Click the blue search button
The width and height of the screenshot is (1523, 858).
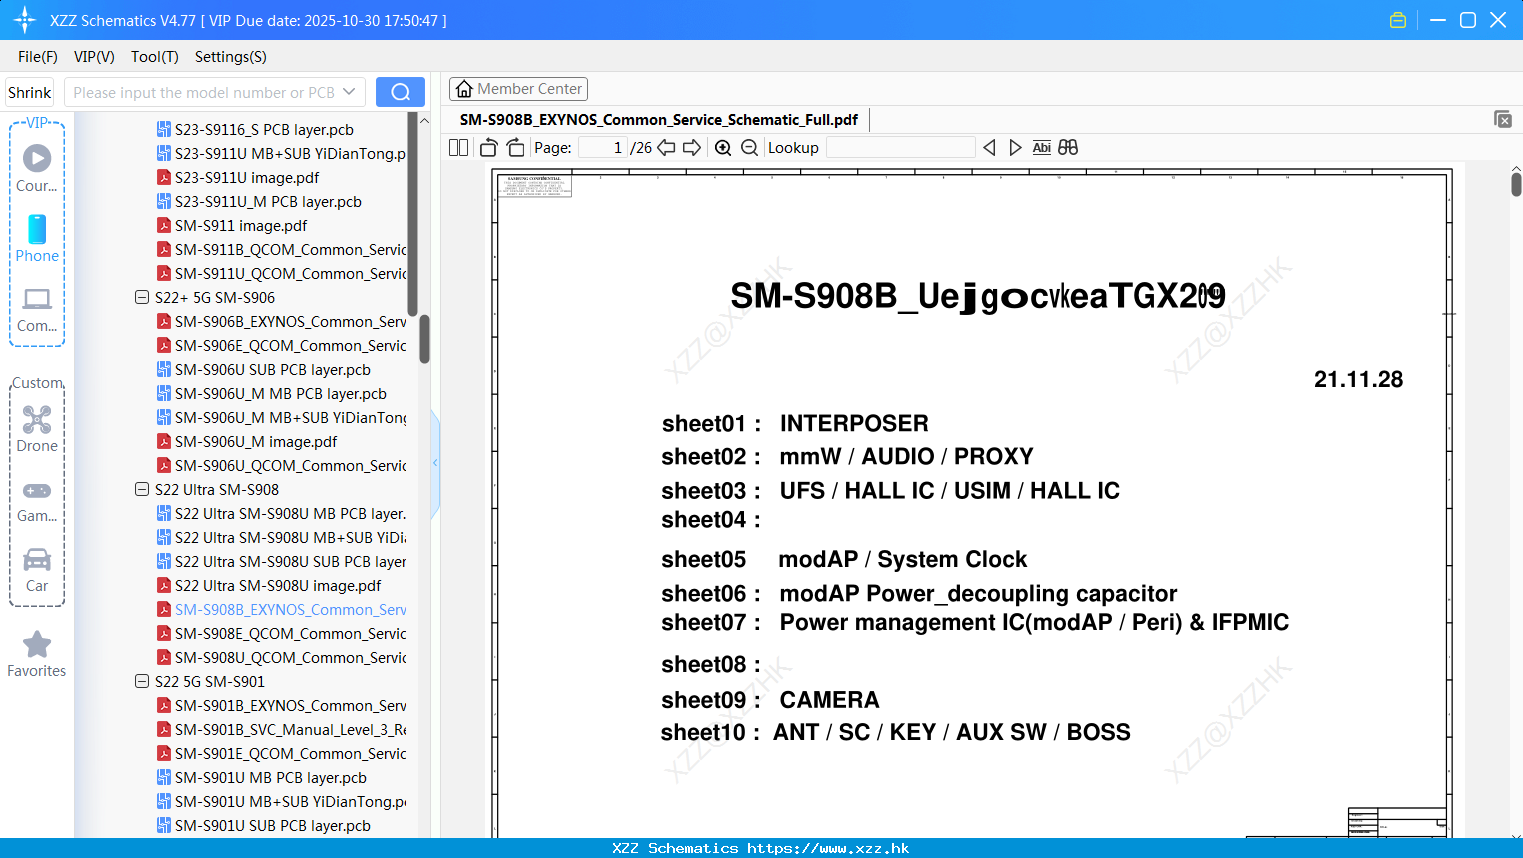[400, 92]
